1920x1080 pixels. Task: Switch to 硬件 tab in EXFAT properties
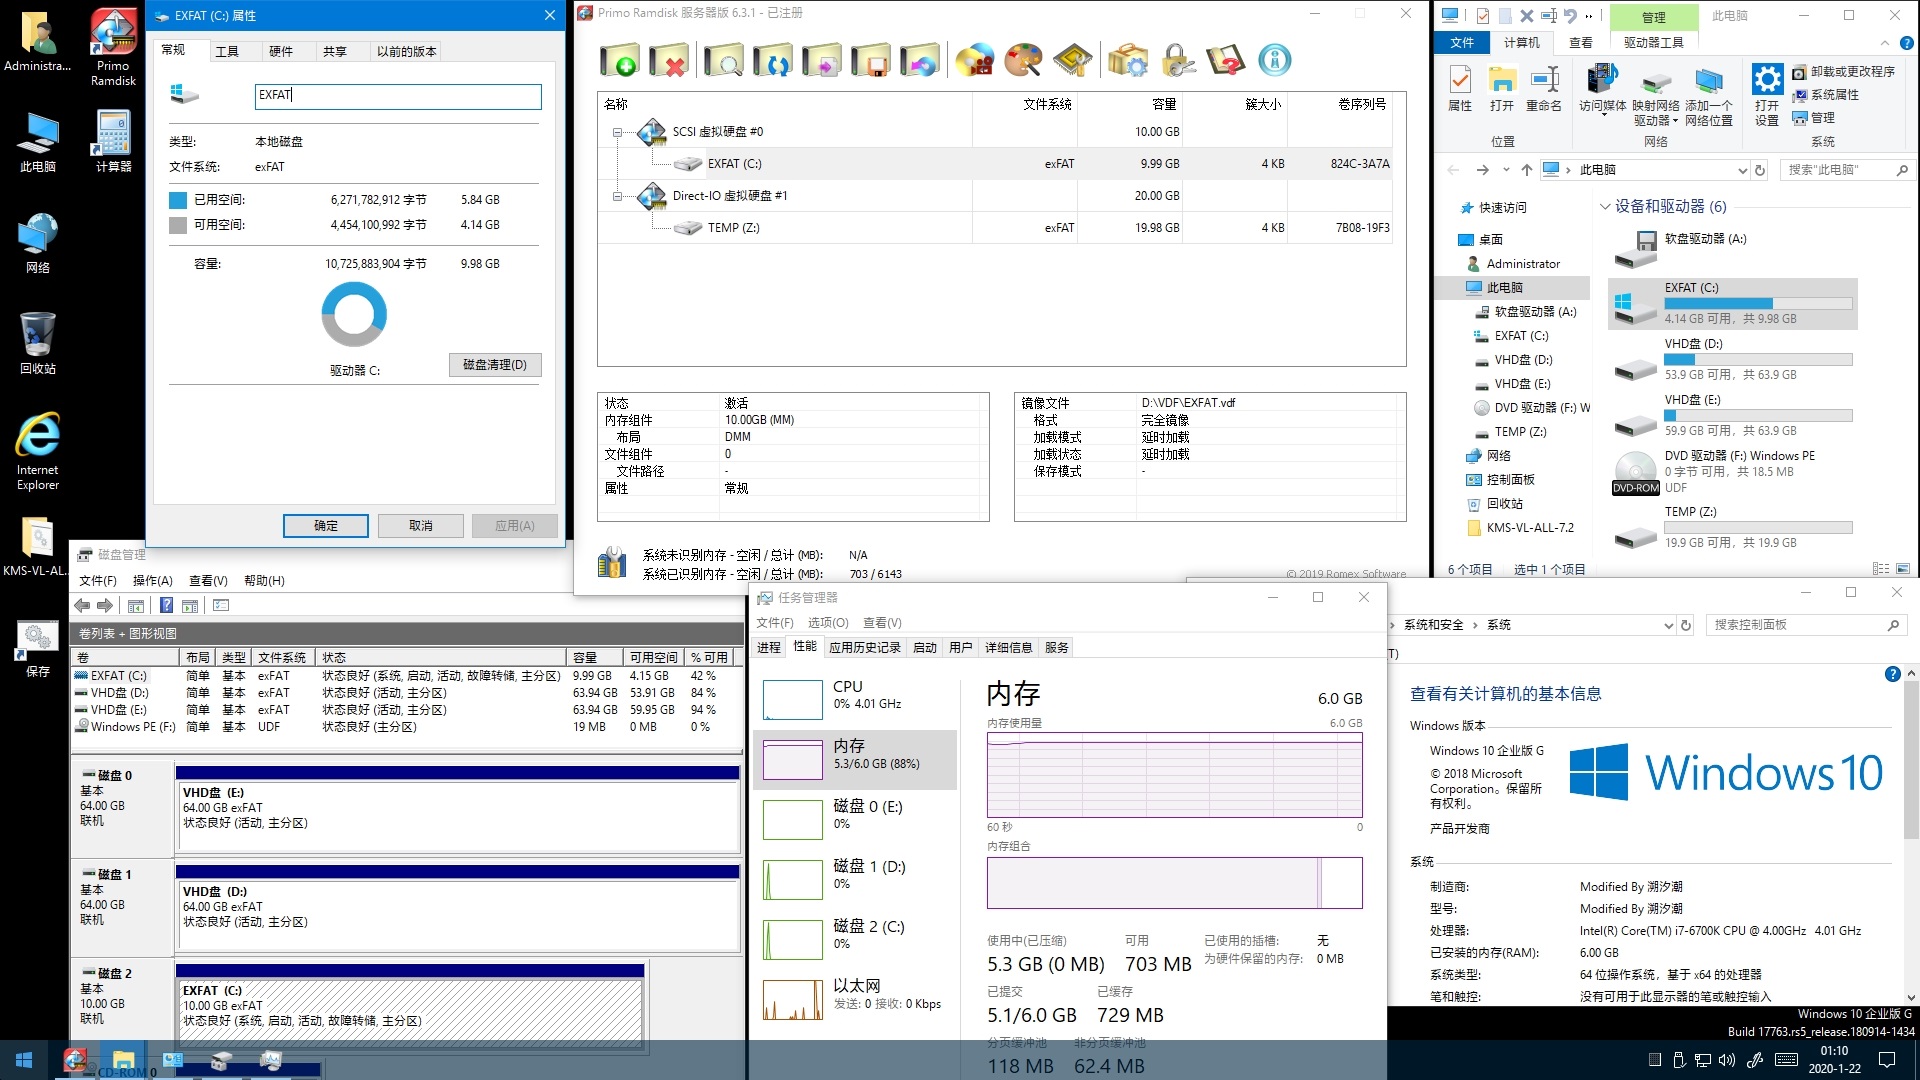pos(281,52)
